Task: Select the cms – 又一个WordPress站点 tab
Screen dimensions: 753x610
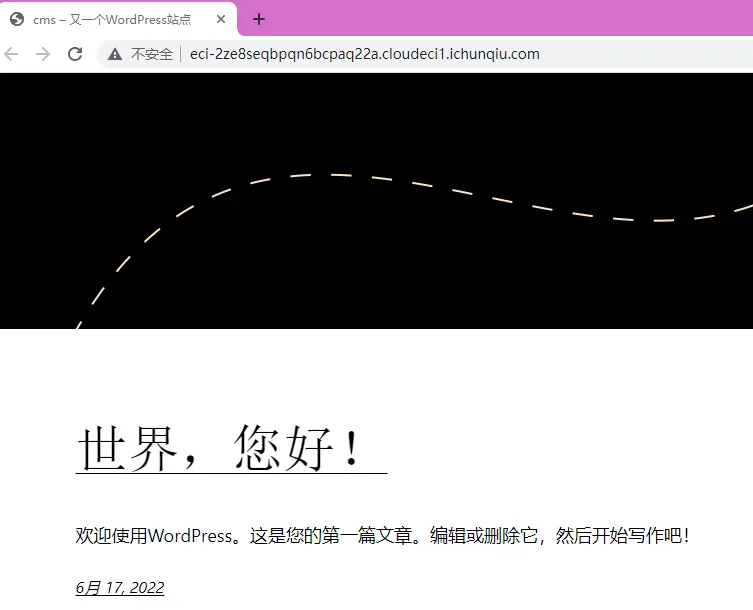Action: 119,19
